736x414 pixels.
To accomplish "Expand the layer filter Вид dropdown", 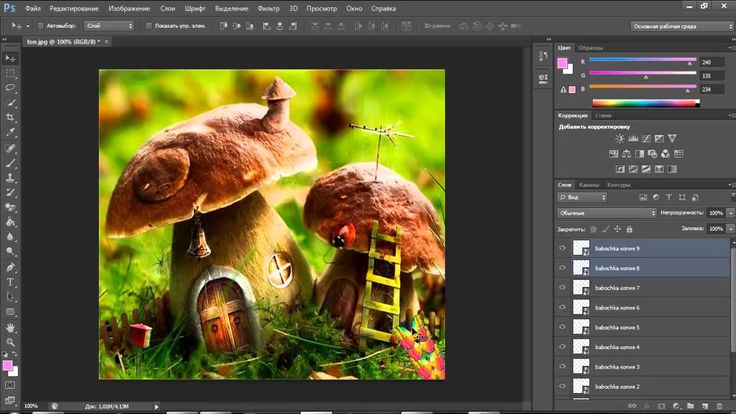I will [584, 198].
